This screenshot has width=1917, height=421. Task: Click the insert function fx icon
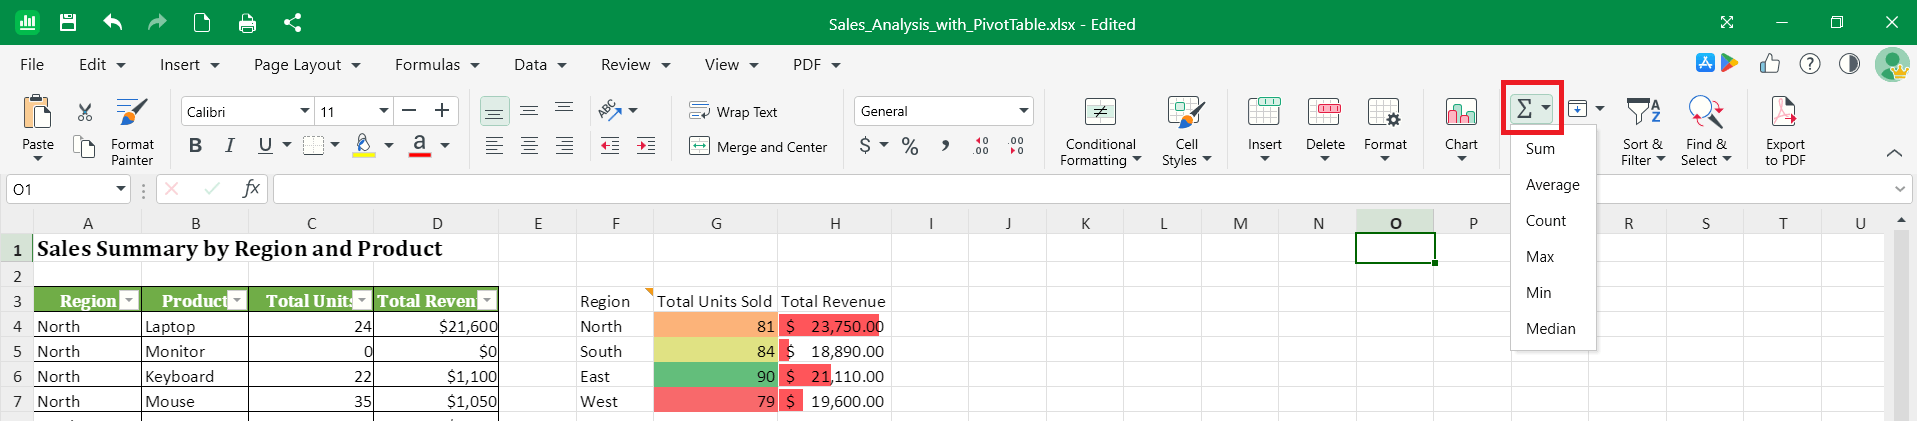[251, 188]
